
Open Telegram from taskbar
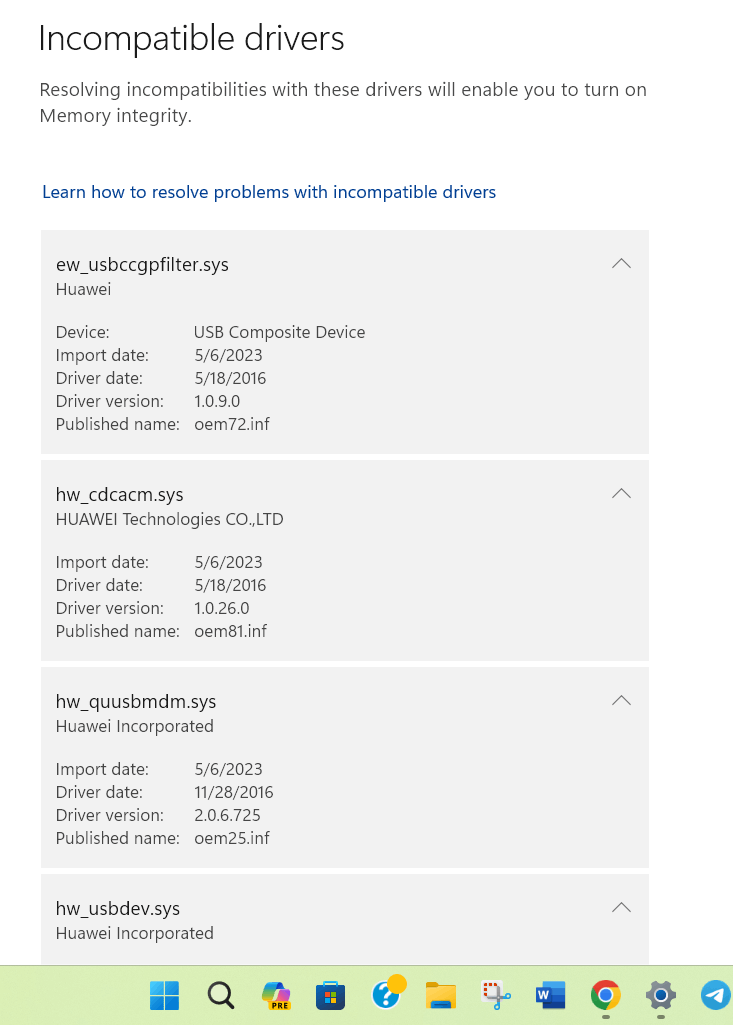pyautogui.click(x=715, y=995)
